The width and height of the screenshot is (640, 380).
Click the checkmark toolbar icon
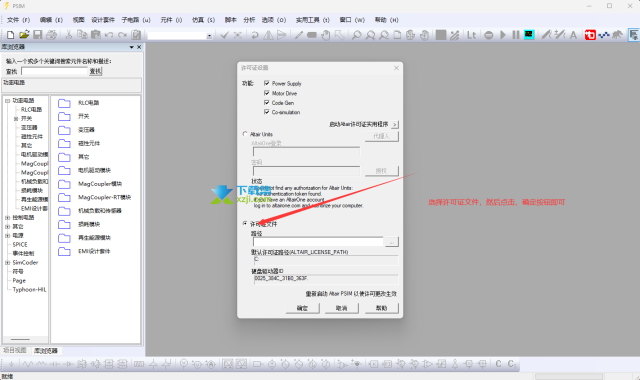[224, 35]
